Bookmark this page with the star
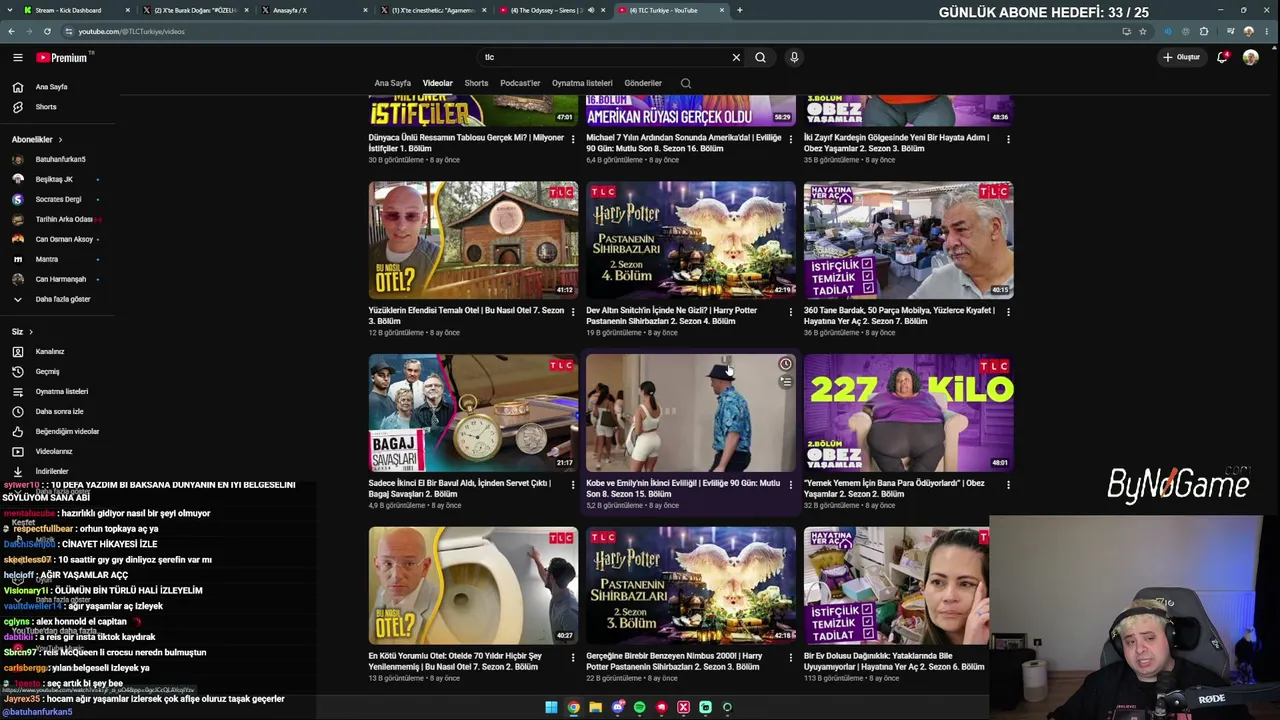The width and height of the screenshot is (1280, 720). point(1143,31)
